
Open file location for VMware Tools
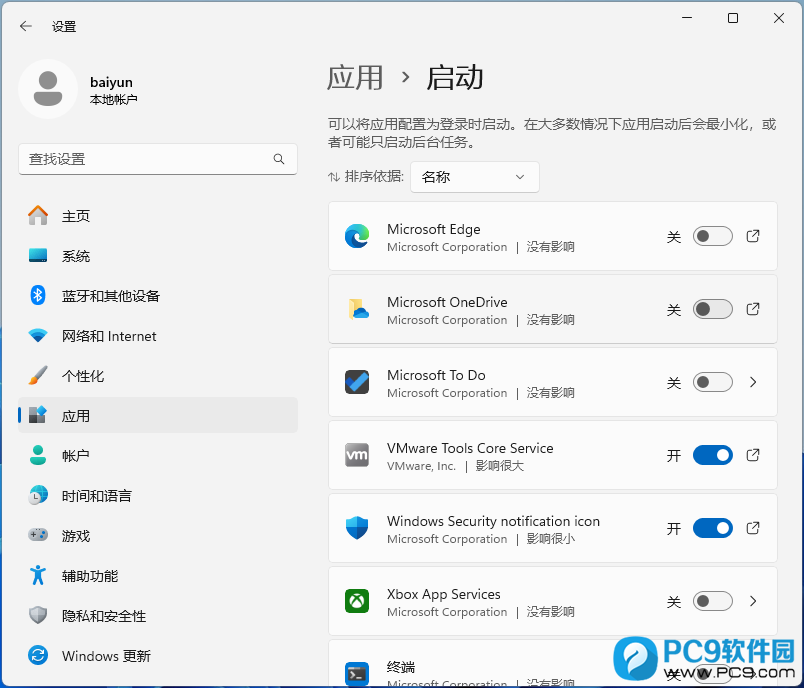753,455
